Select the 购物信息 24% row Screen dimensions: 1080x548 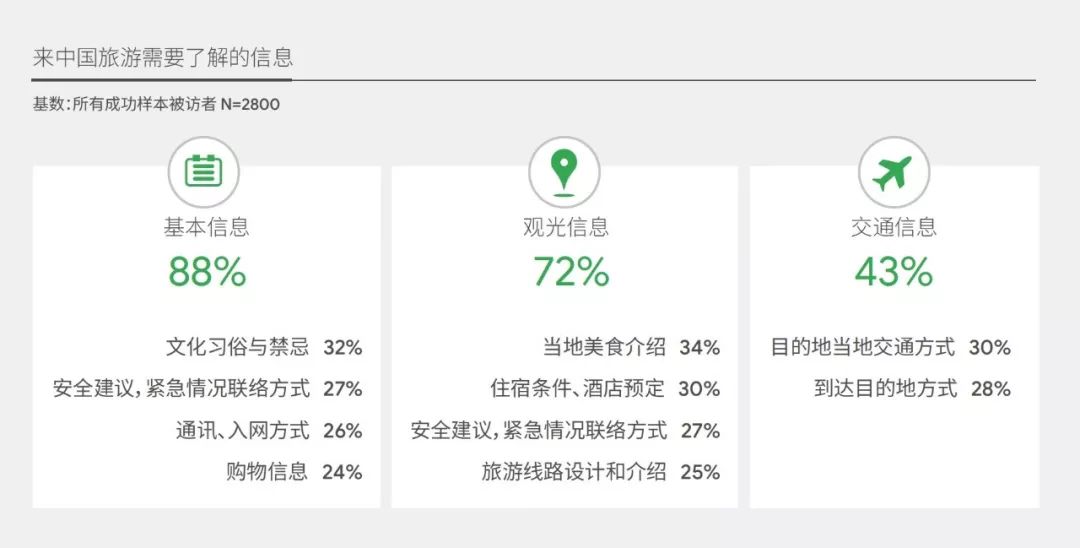[x=294, y=472]
